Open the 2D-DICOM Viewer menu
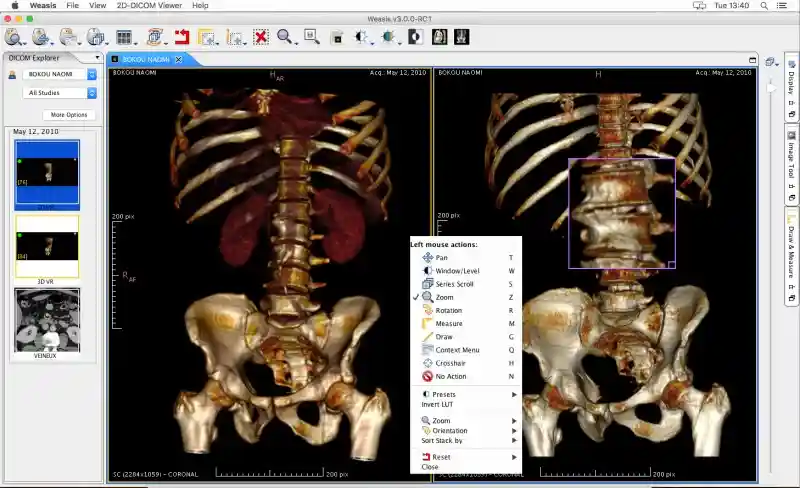The height and width of the screenshot is (488, 800). (151, 5)
